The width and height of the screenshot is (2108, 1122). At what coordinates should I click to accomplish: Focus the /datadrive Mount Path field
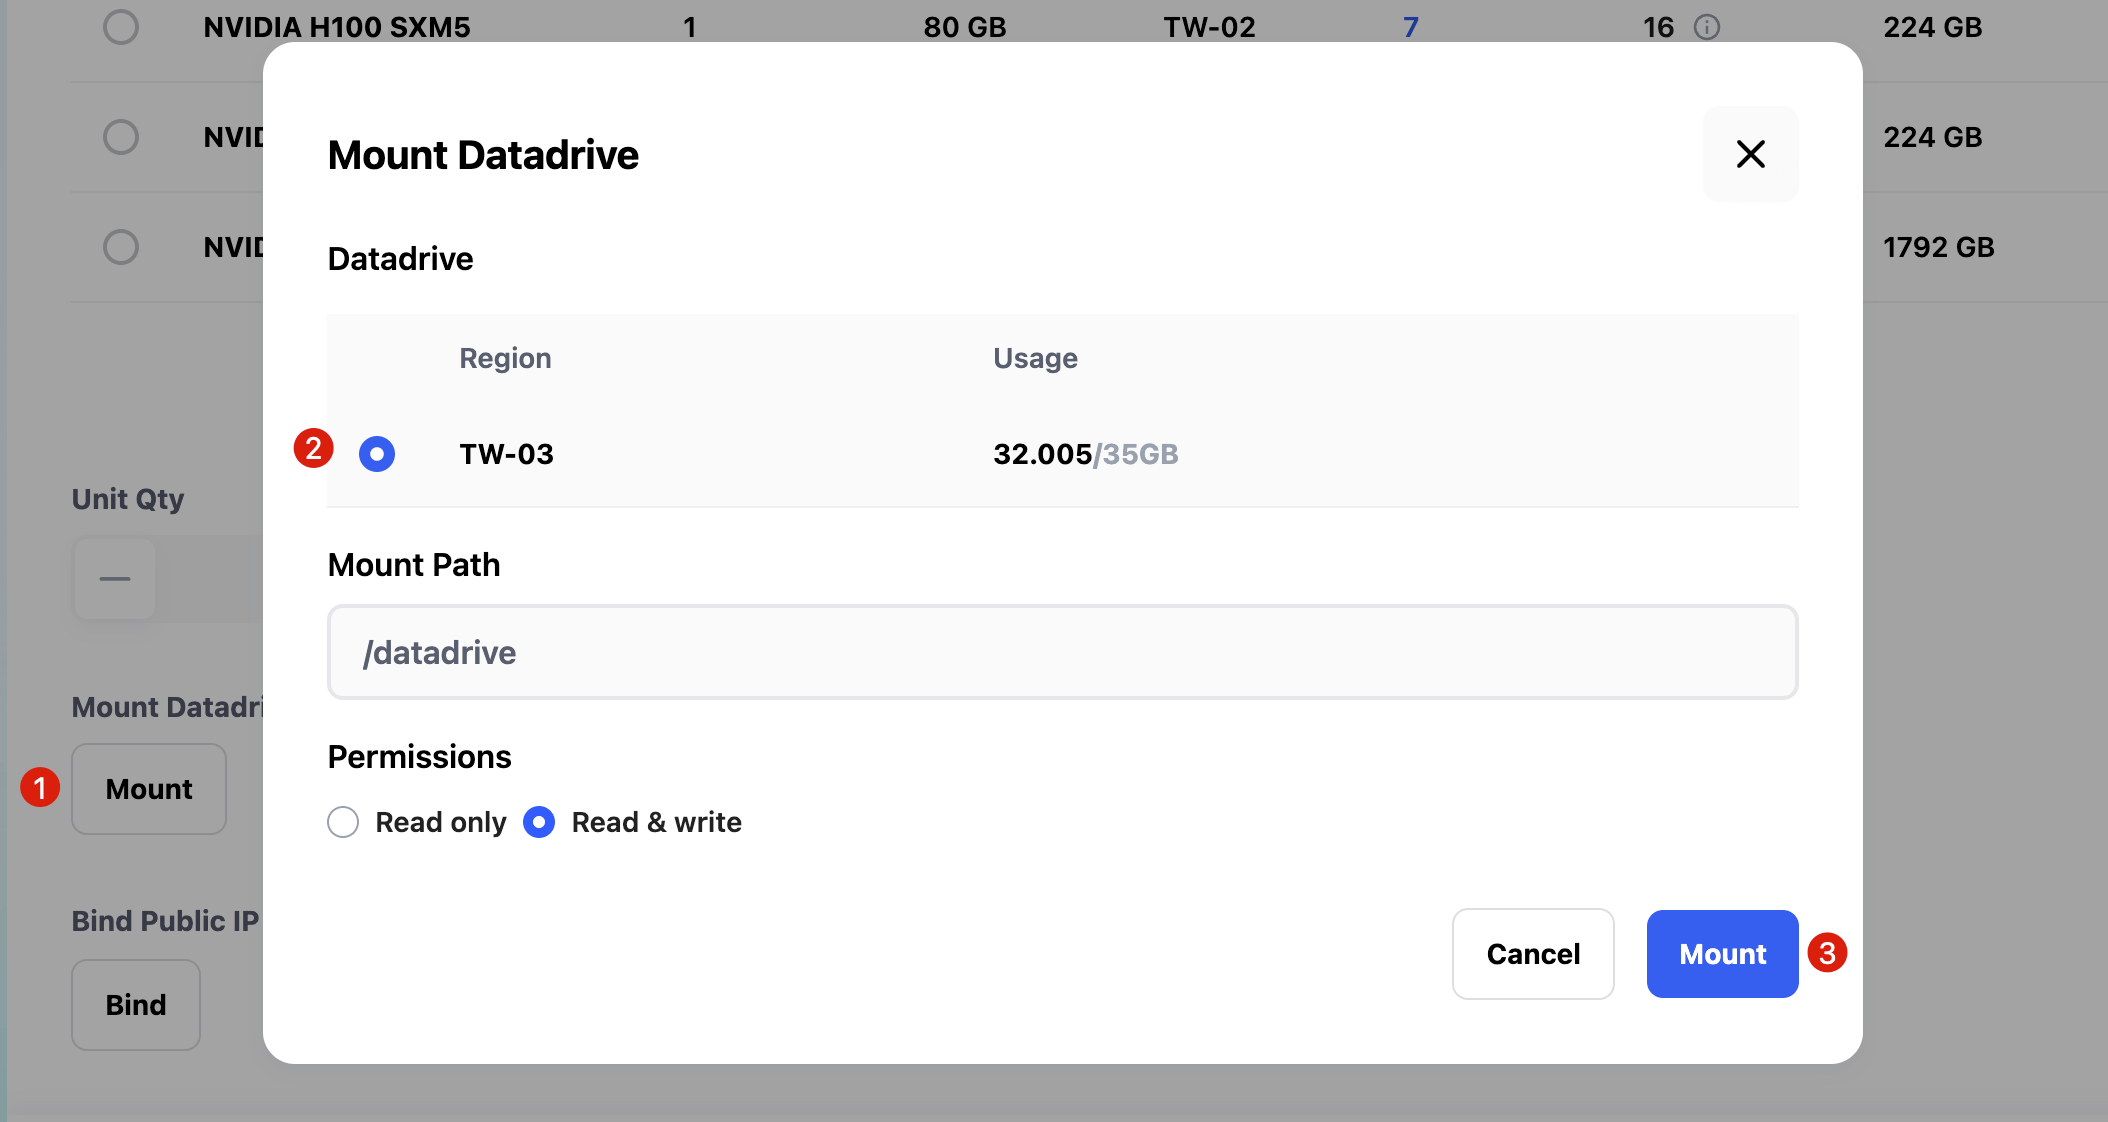pyautogui.click(x=1062, y=652)
